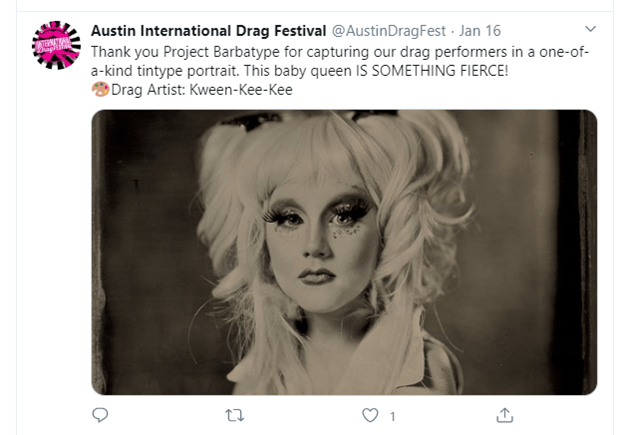The image size is (624, 435).
Task: Retweet this Austin Drag Festival post
Action: pyautogui.click(x=234, y=415)
